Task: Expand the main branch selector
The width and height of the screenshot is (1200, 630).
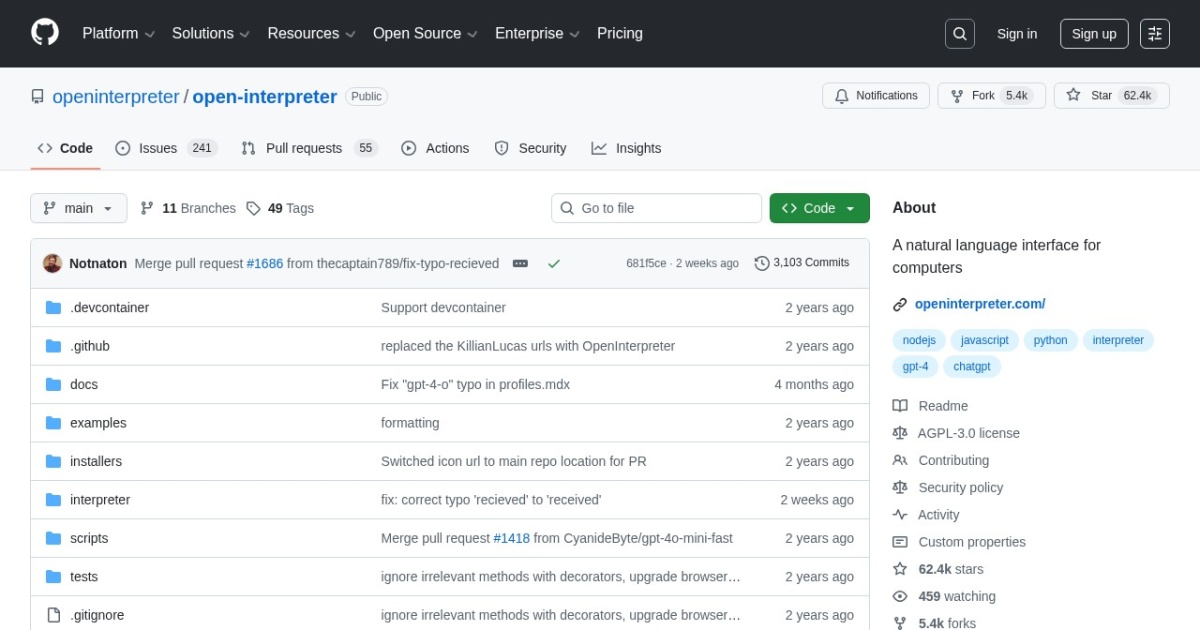Action: point(78,208)
